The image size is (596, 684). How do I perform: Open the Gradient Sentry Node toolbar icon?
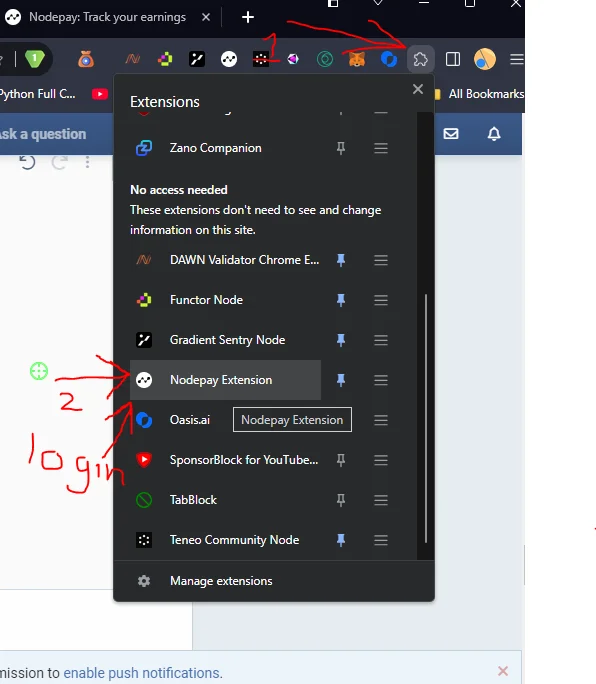pyautogui.click(x=197, y=59)
